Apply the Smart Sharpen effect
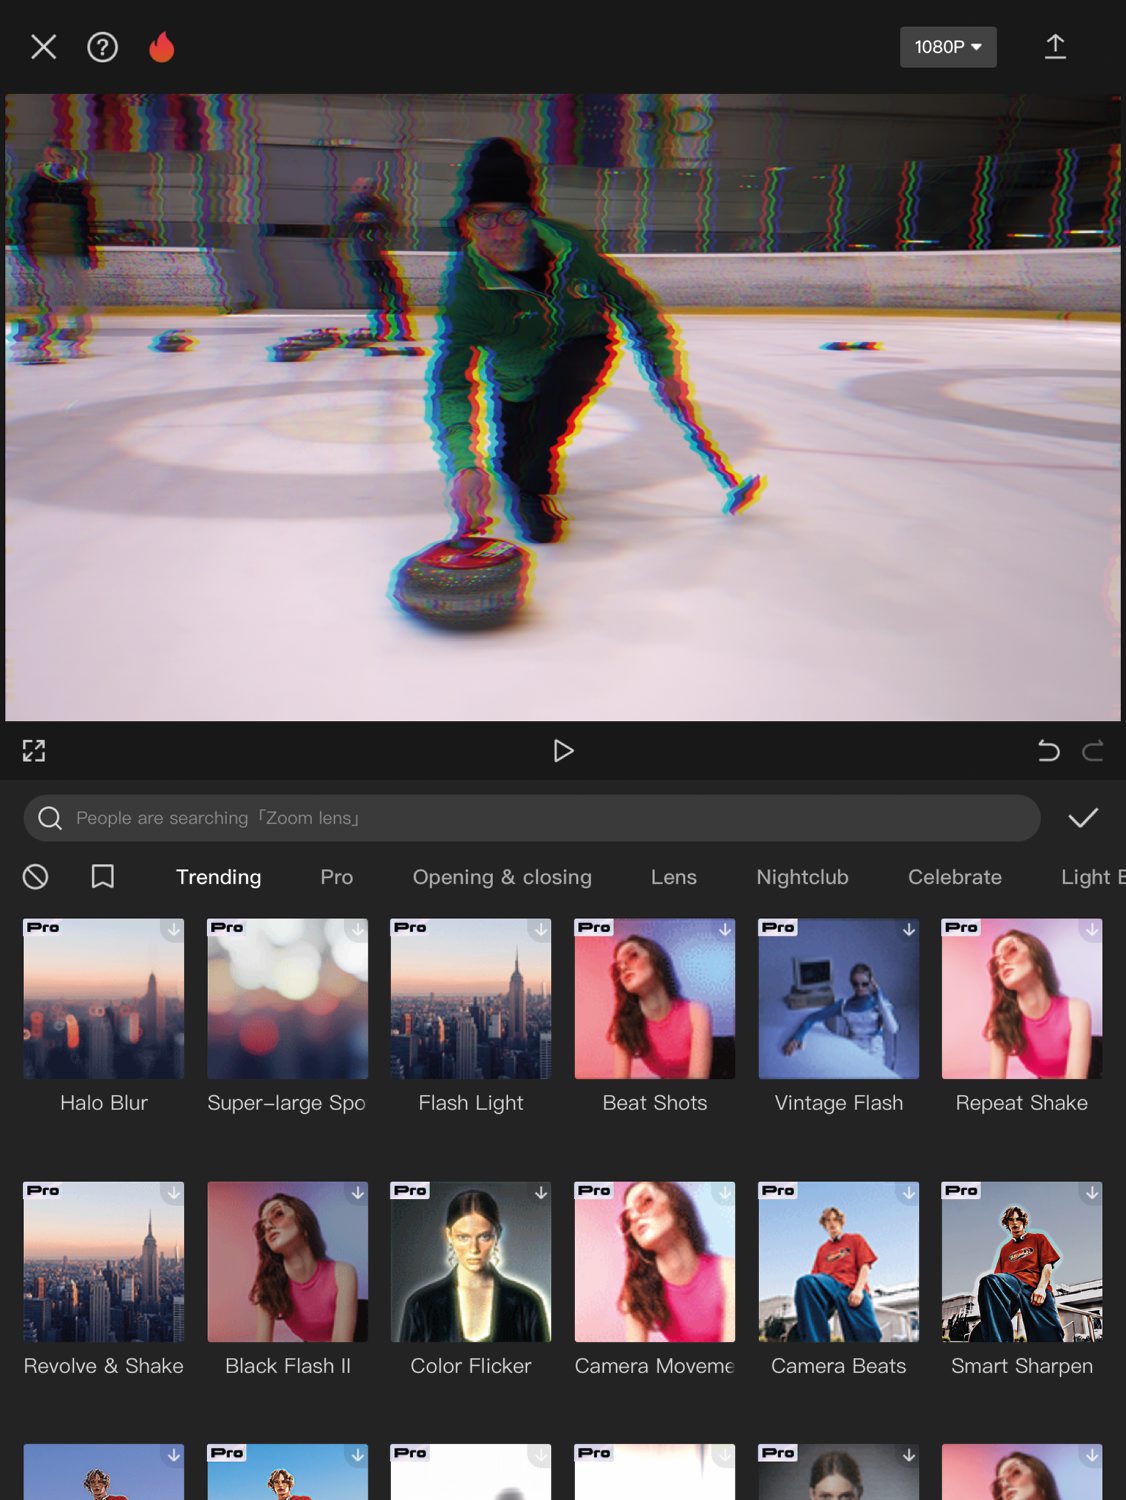Viewport: 1126px width, 1500px height. 1022,1262
